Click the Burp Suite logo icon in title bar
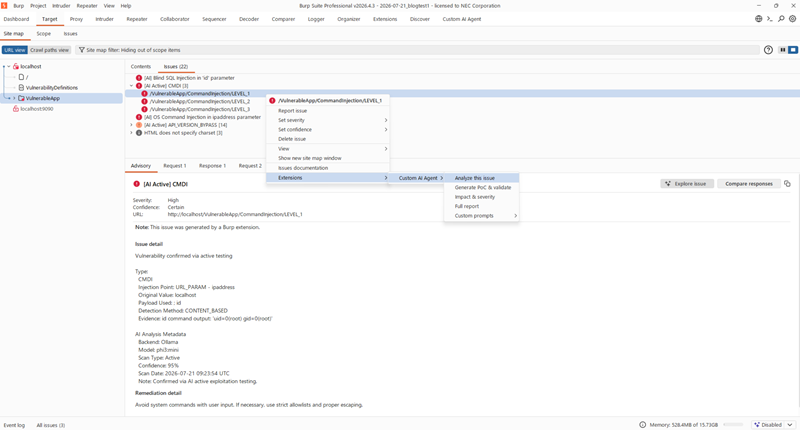 4,6
